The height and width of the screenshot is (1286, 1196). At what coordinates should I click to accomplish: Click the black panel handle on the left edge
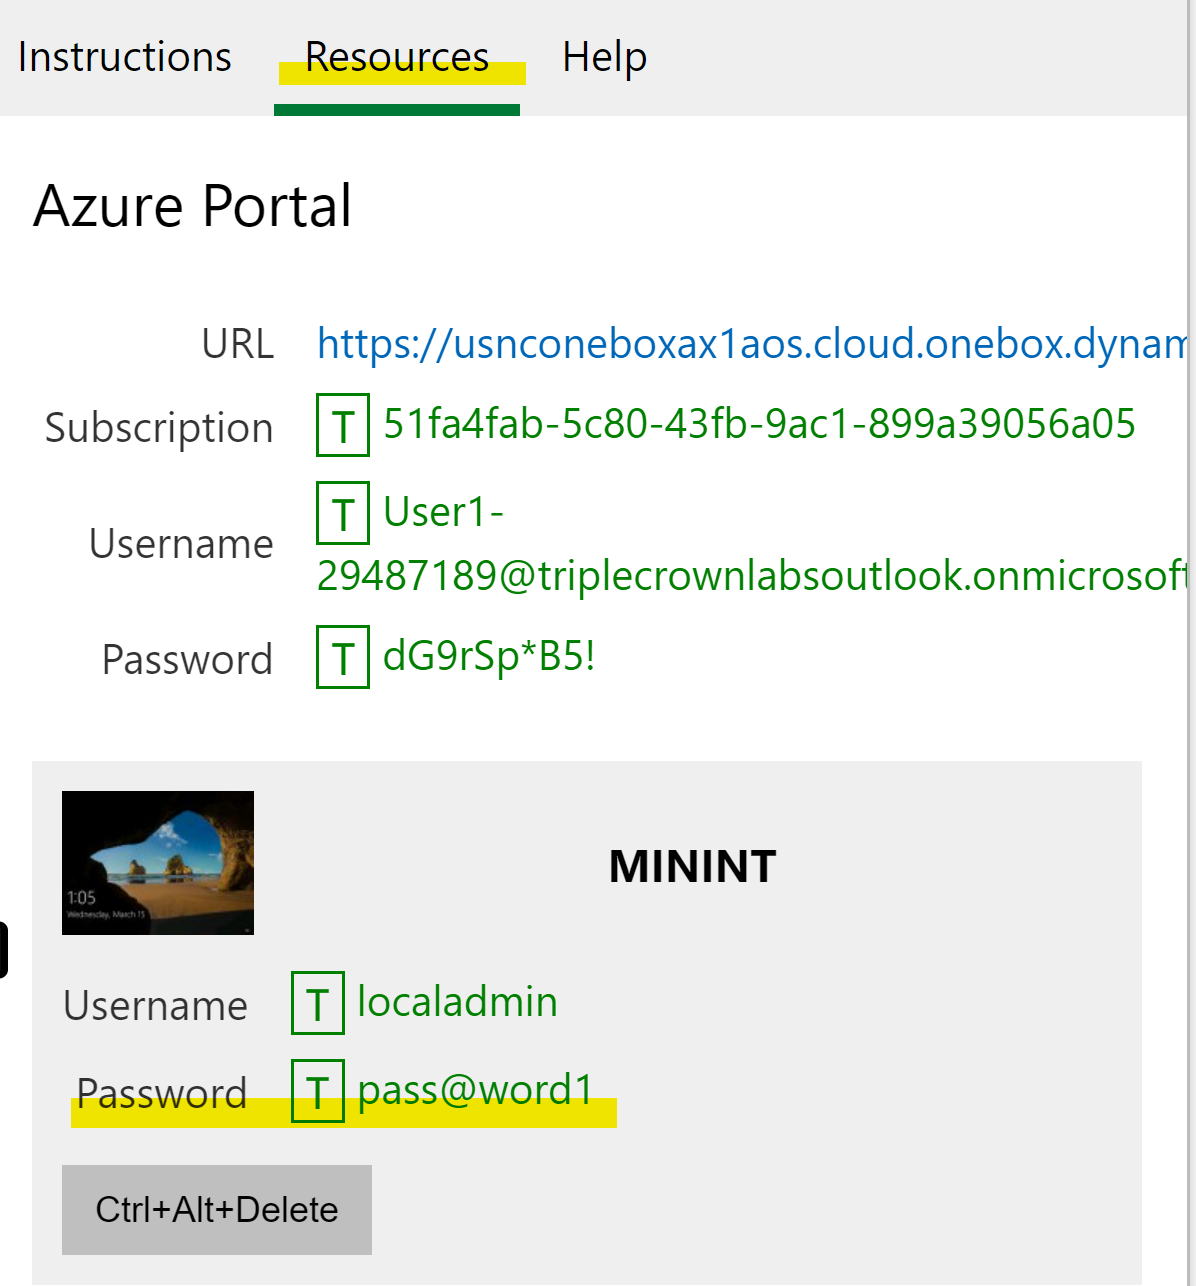point(3,950)
